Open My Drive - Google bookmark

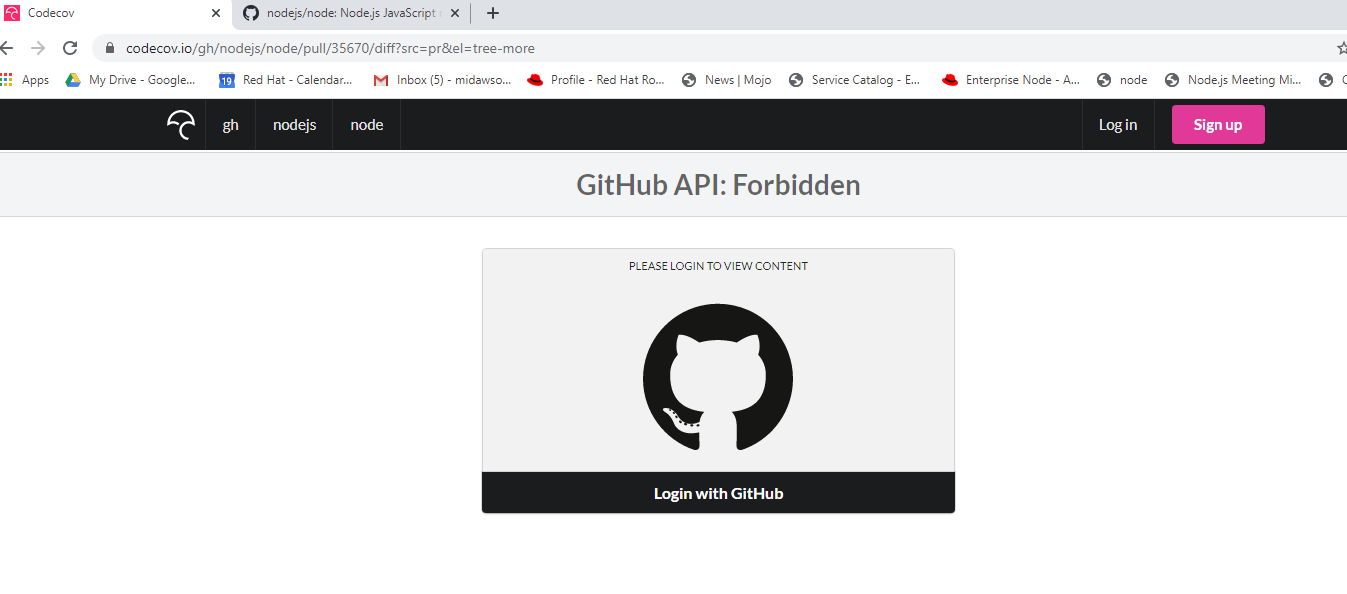click(131, 80)
